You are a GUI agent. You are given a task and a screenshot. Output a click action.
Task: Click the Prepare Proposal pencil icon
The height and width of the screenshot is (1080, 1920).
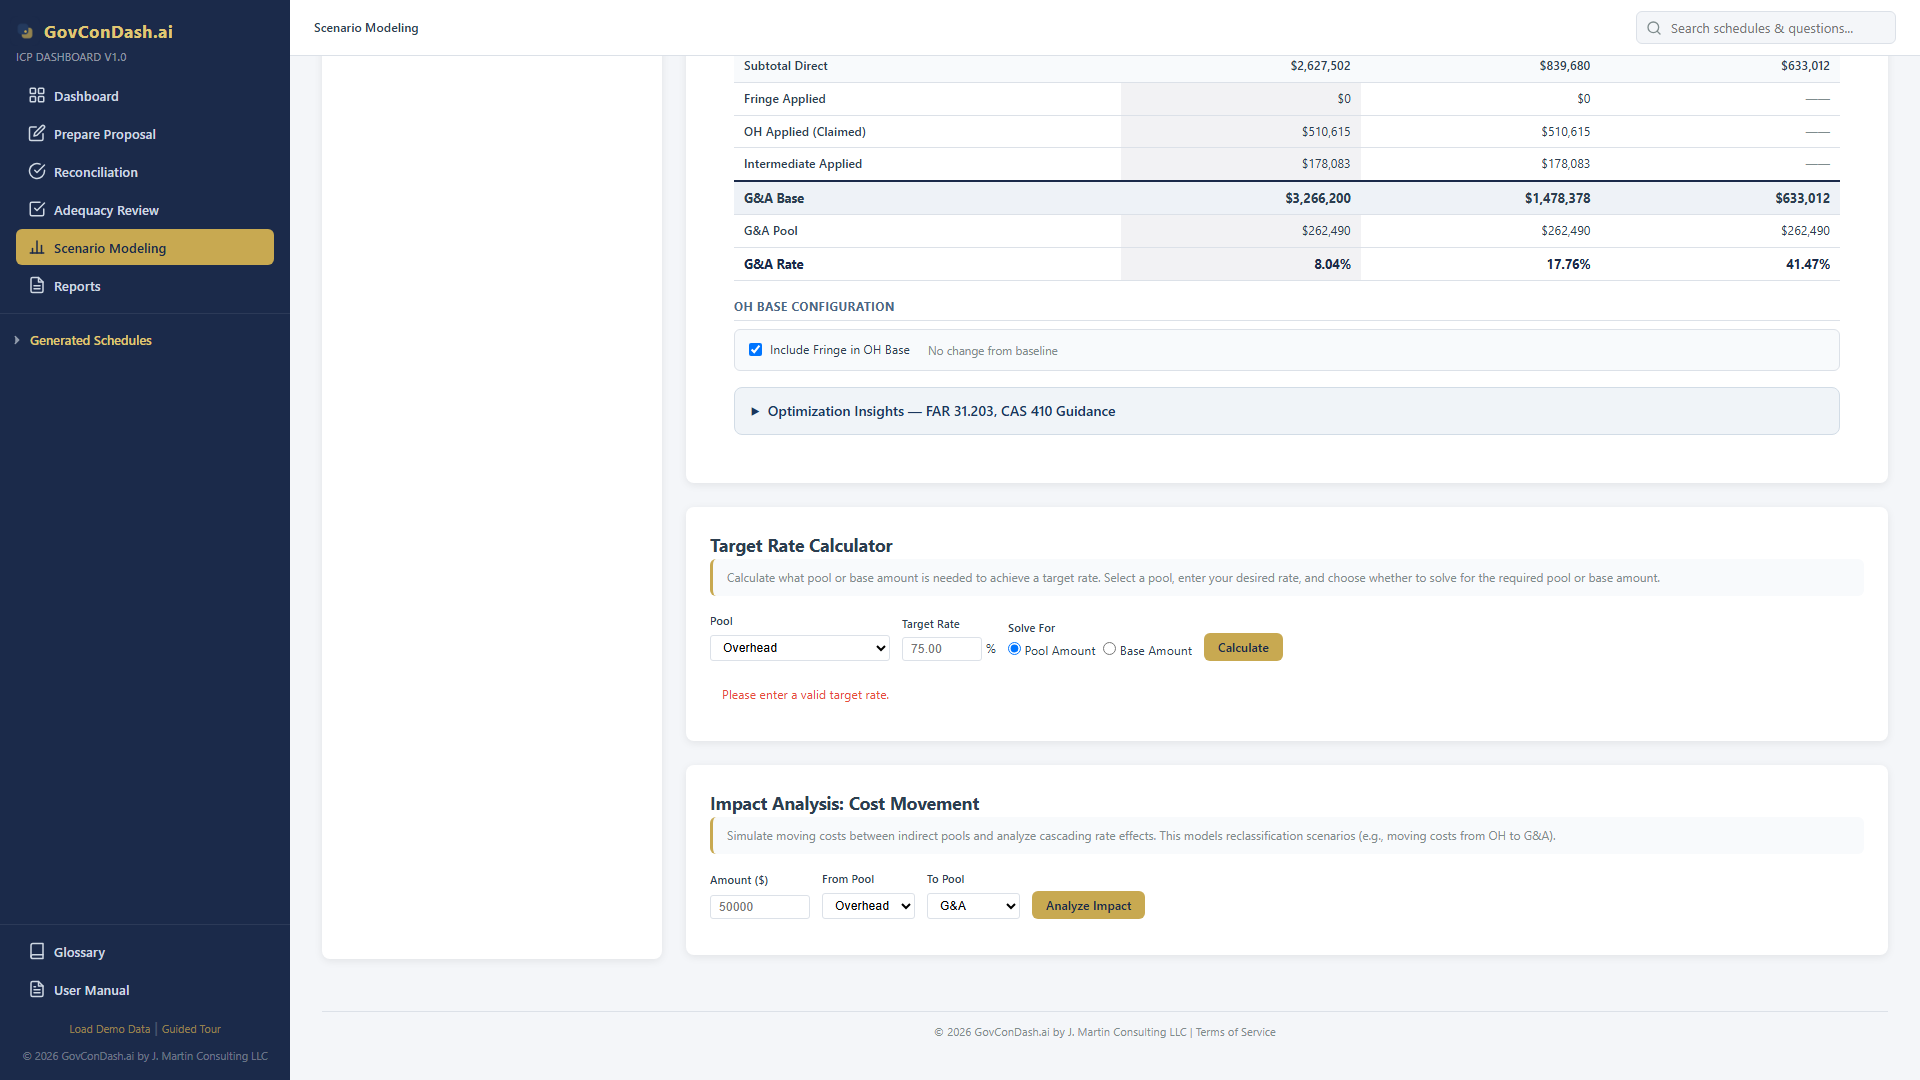pyautogui.click(x=37, y=134)
